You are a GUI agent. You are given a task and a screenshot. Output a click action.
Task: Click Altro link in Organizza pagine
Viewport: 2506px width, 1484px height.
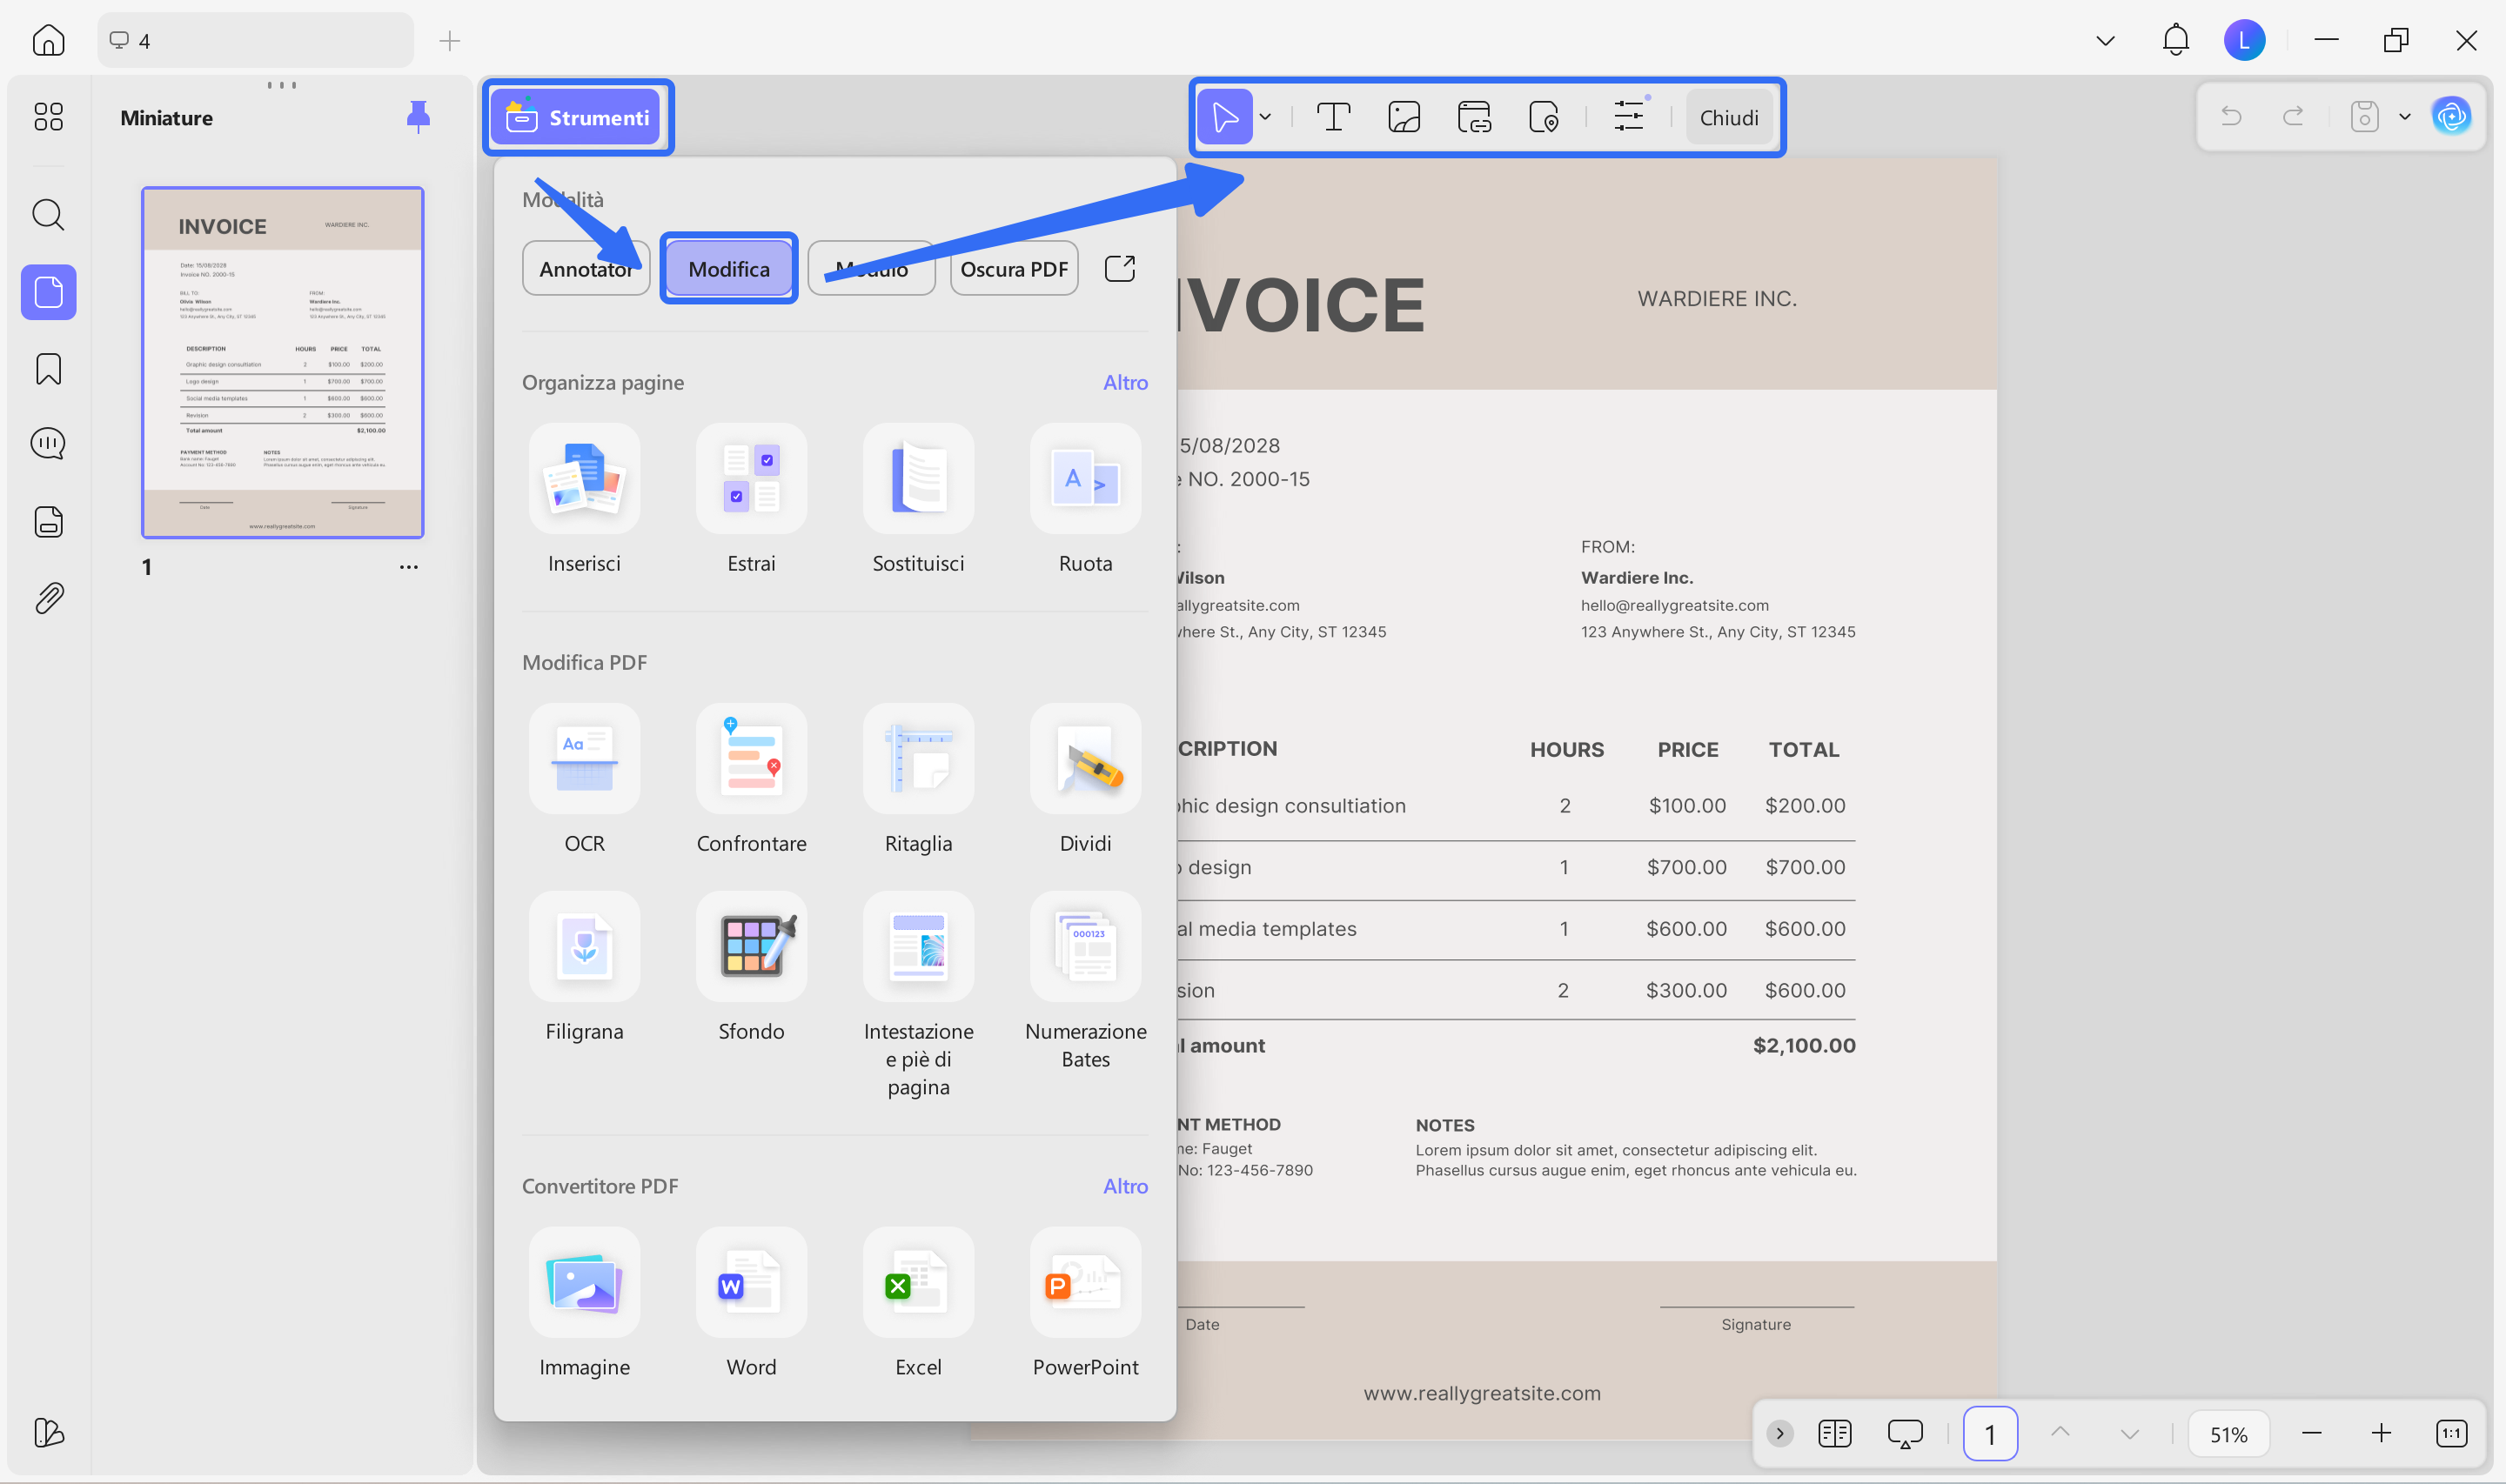tap(1125, 382)
